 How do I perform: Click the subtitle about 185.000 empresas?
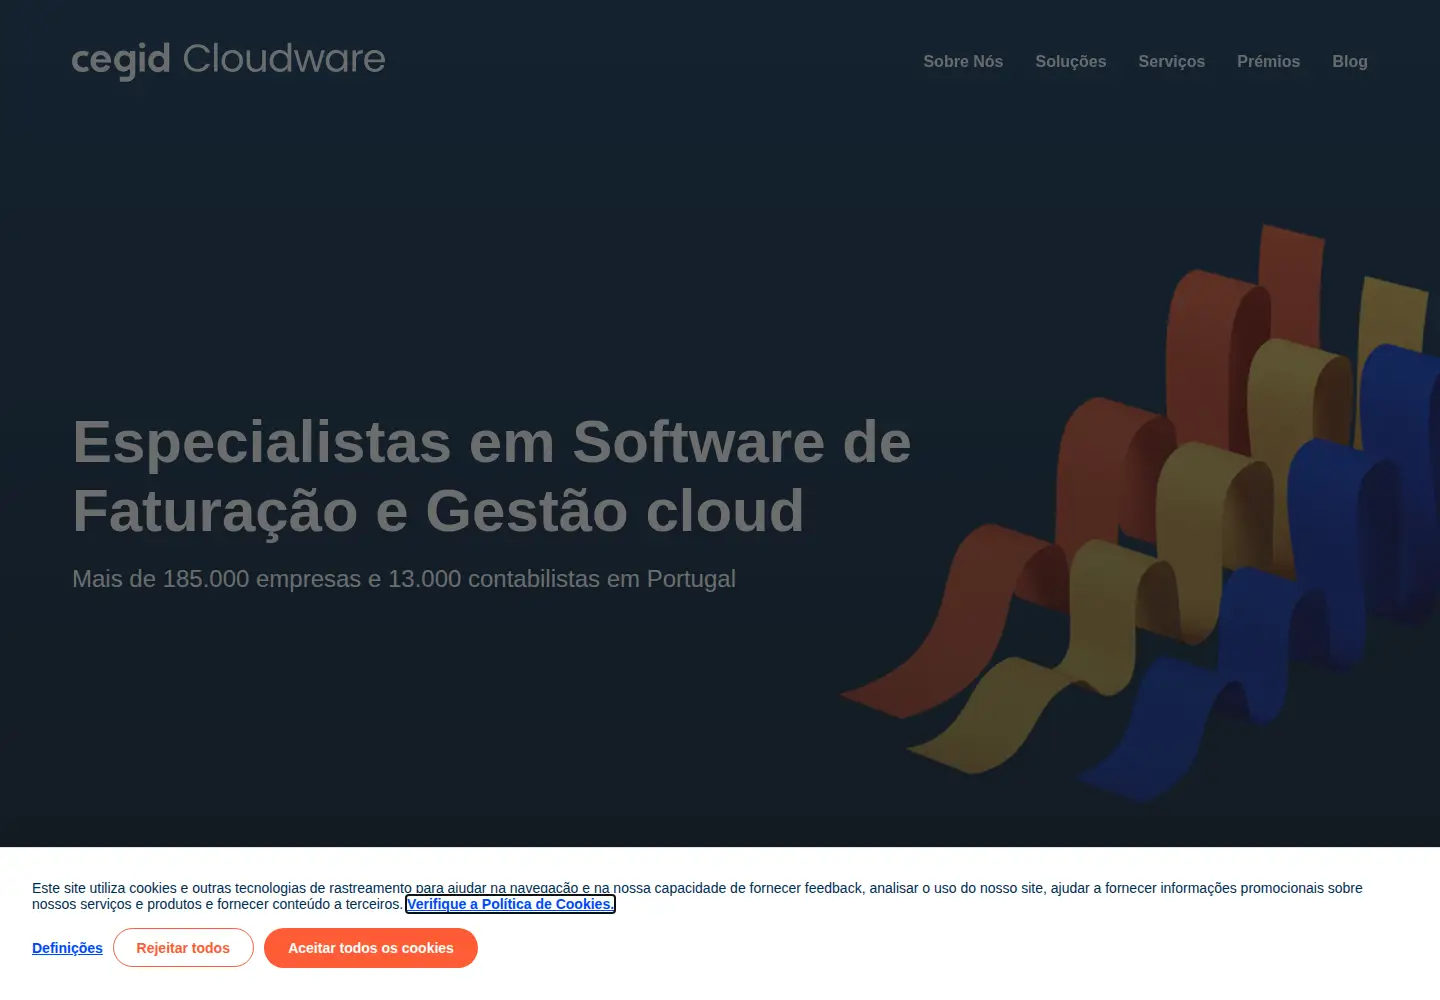[404, 579]
